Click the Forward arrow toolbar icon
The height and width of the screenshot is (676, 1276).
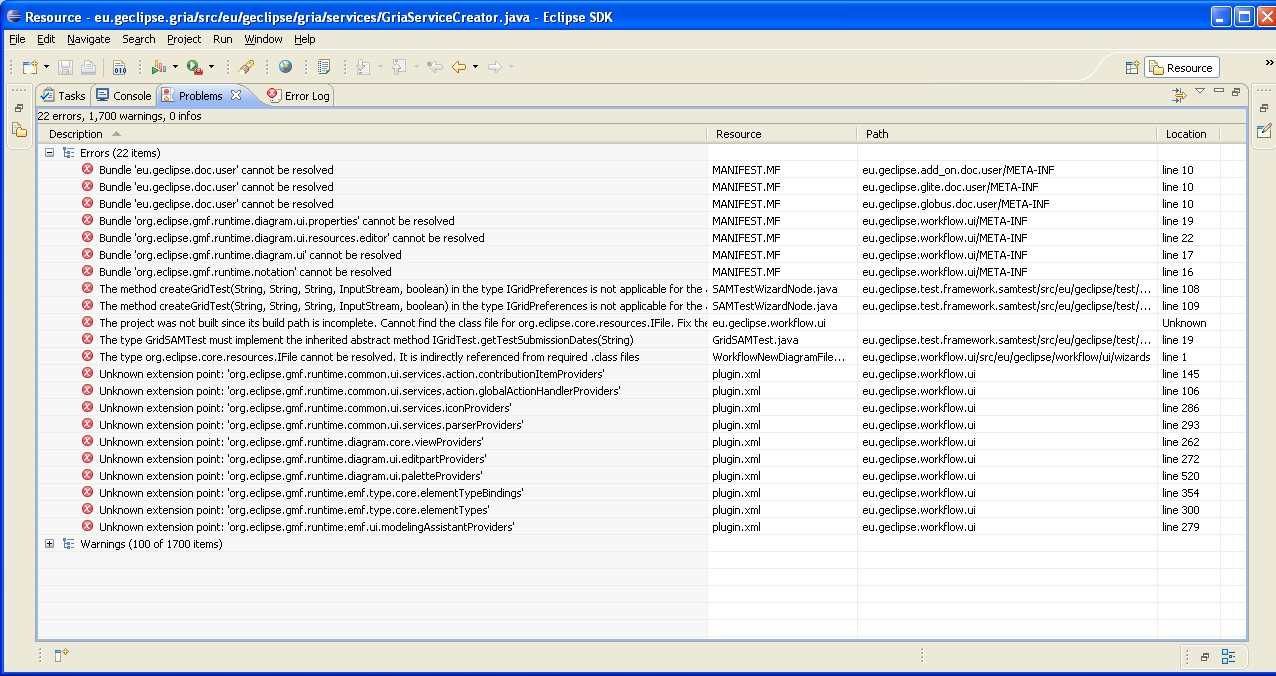[x=496, y=67]
